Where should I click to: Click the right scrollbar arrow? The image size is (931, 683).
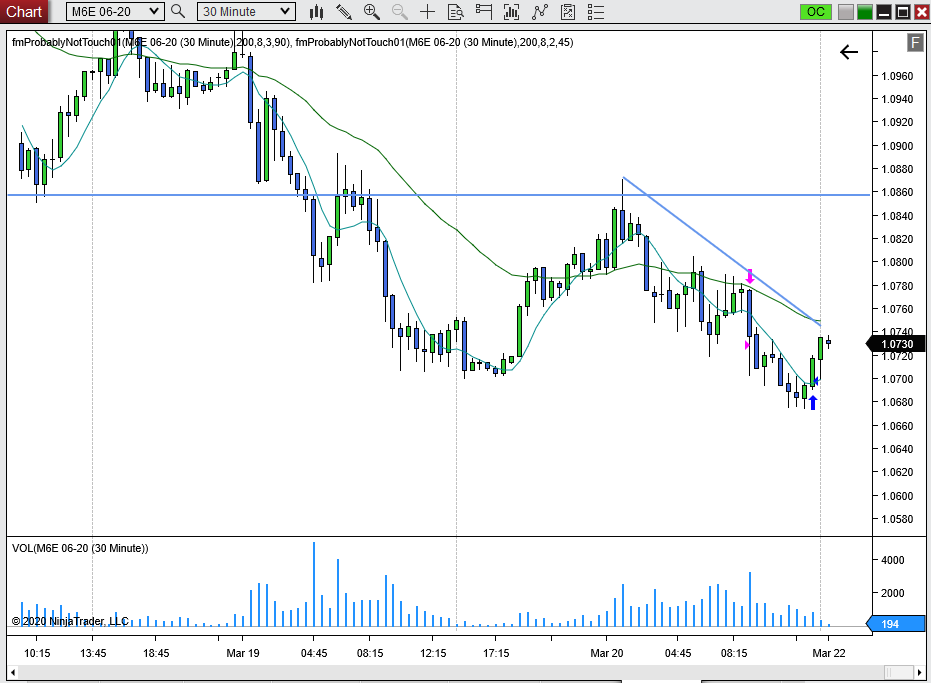[920, 673]
